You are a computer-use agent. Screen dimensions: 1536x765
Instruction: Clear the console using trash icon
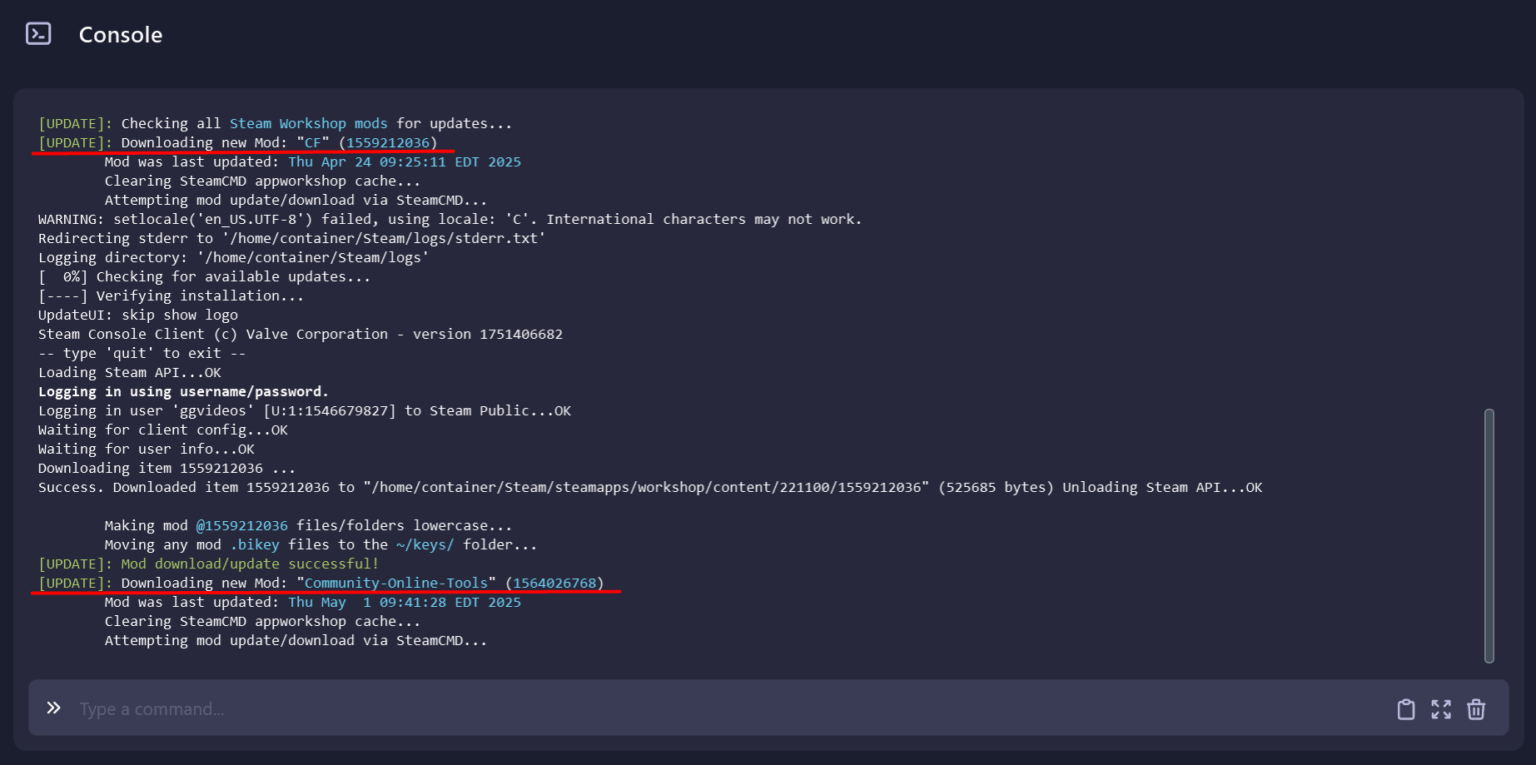click(x=1476, y=708)
